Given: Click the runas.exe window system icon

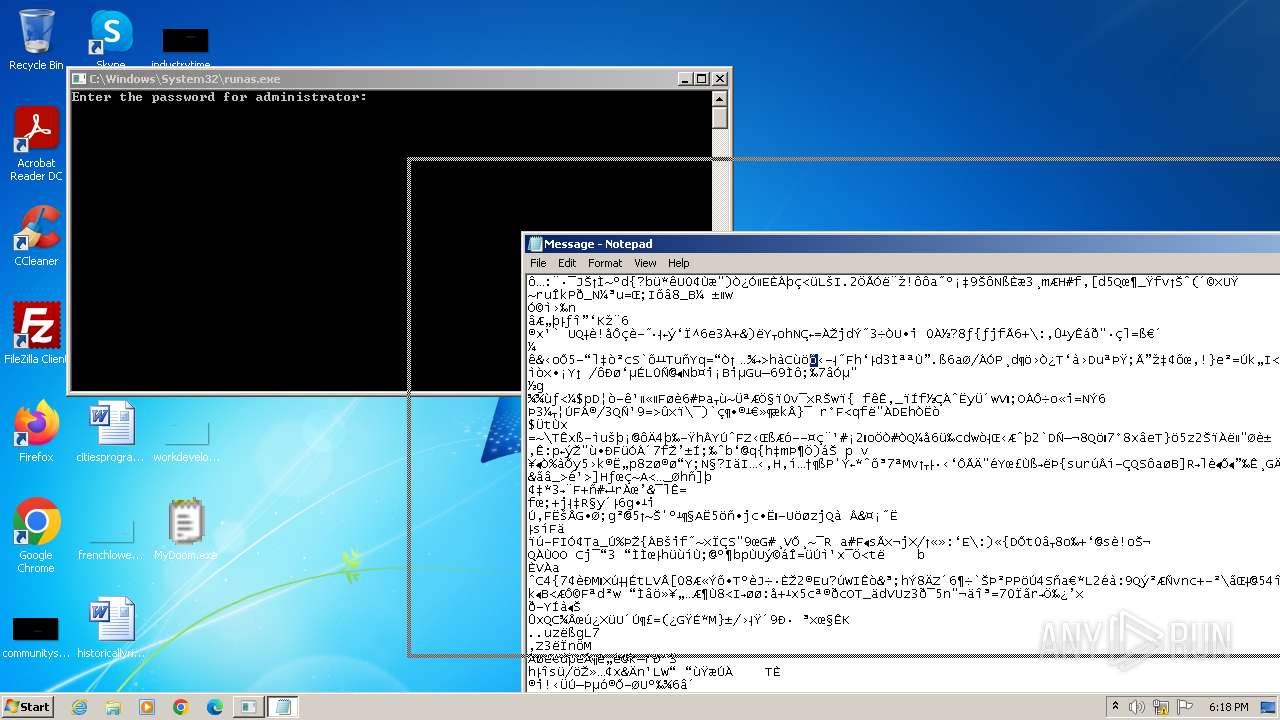Looking at the screenshot, I should [79, 79].
